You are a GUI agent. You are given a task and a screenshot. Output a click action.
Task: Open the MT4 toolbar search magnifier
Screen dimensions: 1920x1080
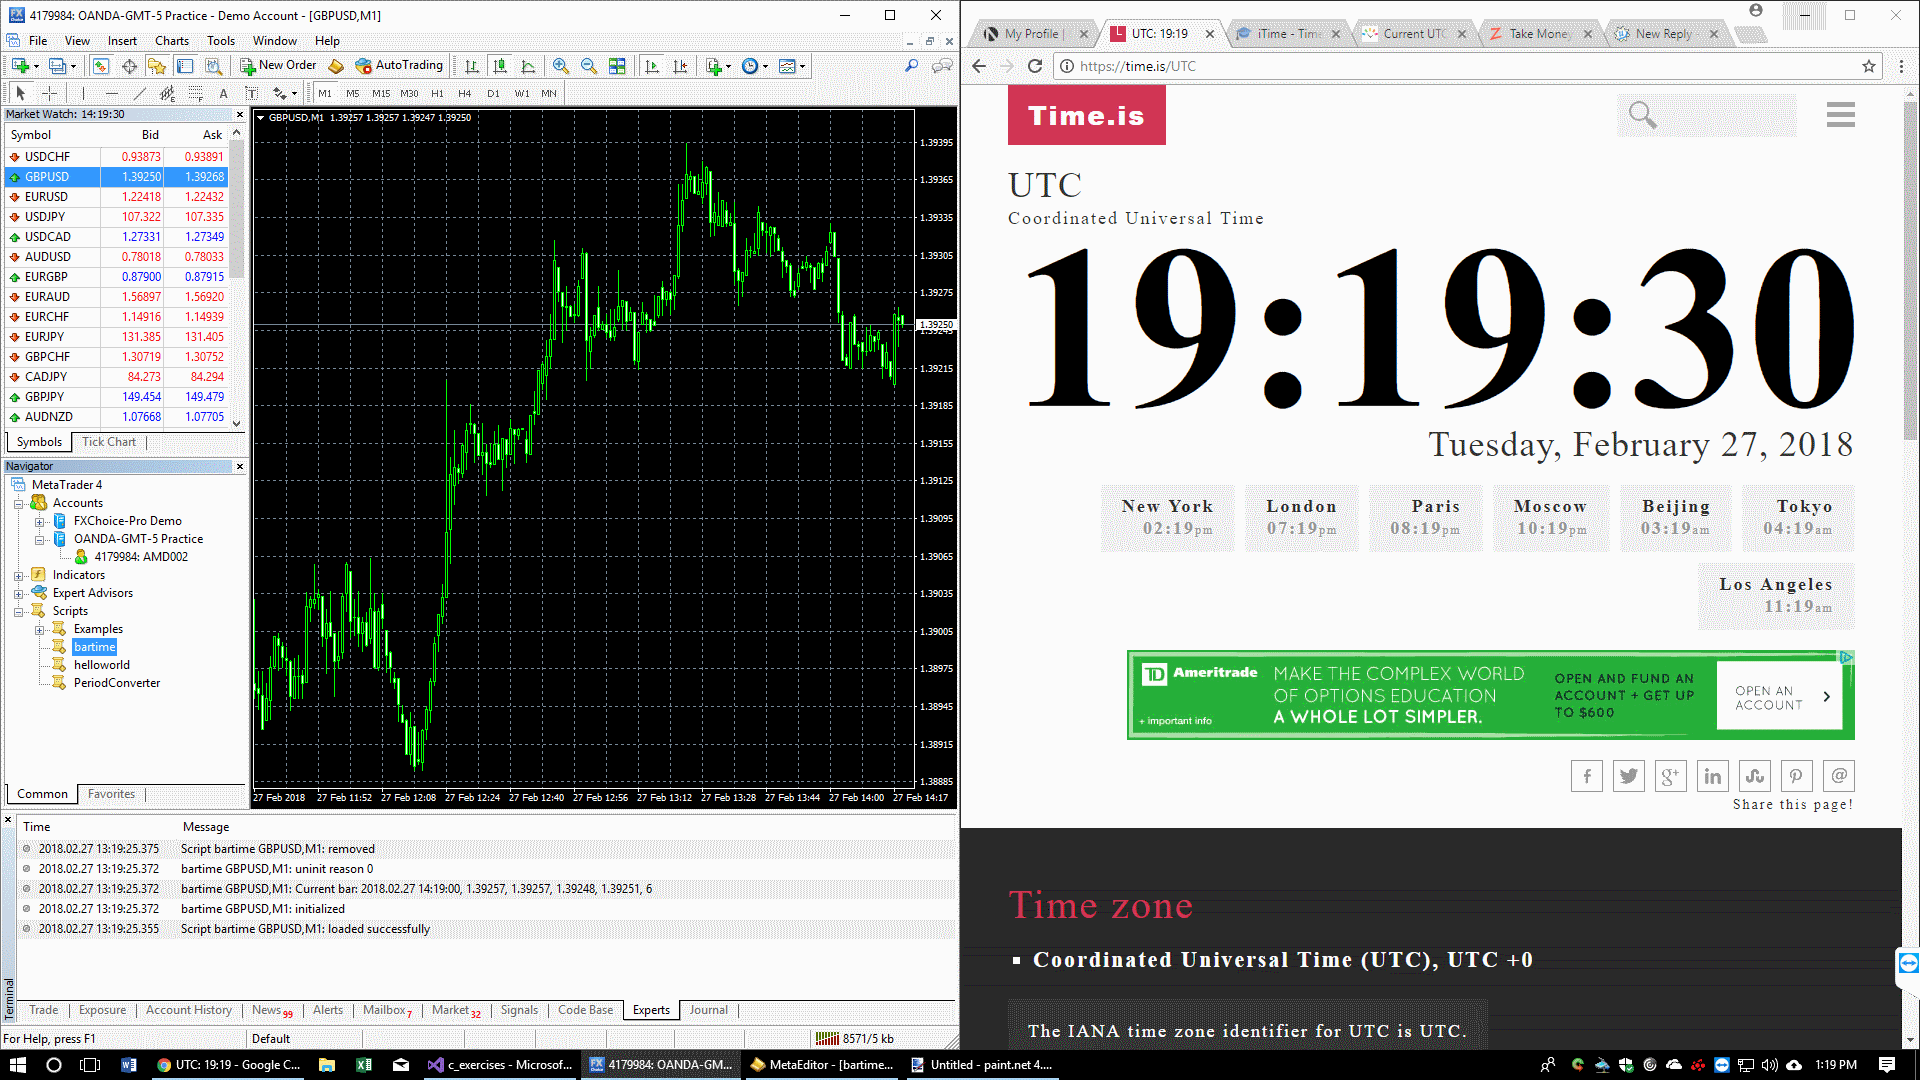coord(911,66)
